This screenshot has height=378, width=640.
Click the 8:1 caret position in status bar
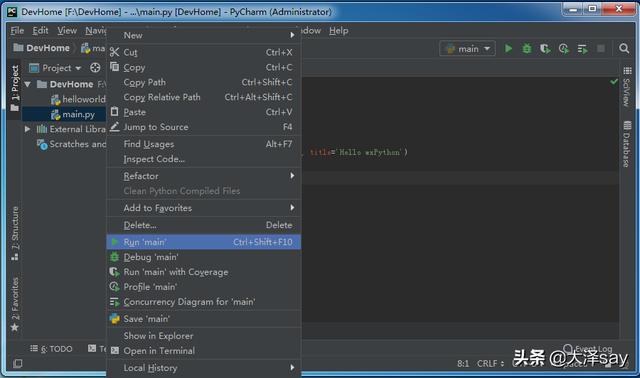(463, 363)
